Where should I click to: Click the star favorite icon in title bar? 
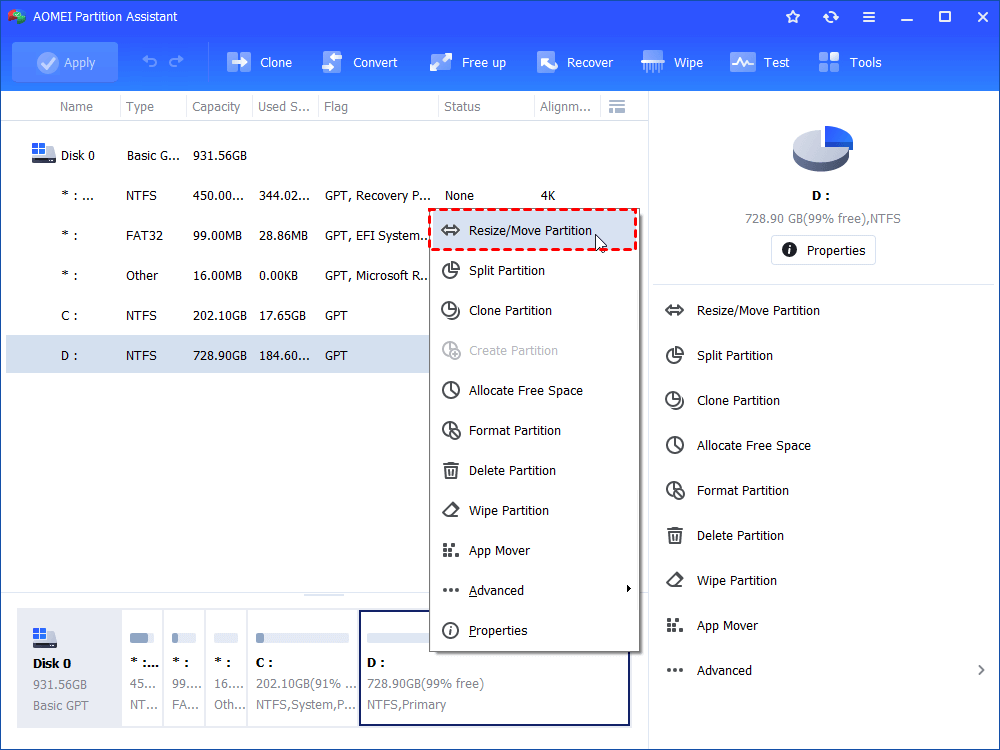click(793, 17)
